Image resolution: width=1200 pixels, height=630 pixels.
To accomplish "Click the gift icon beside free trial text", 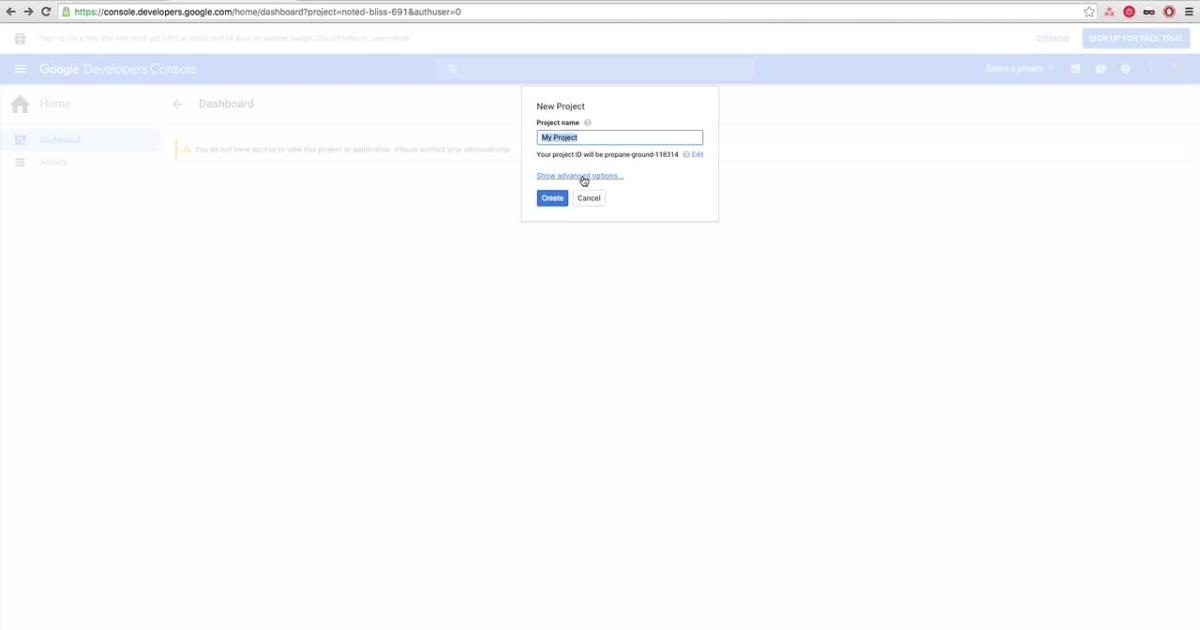I will pos(20,38).
